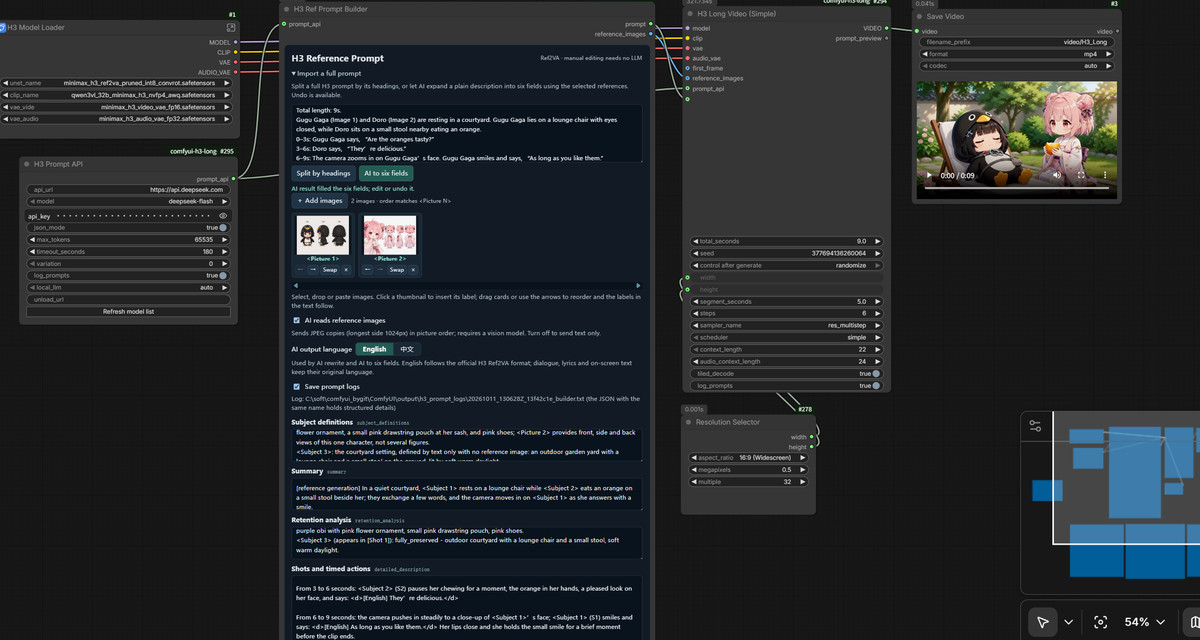The height and width of the screenshot is (640, 1200).
Task: Open the video player more-options menu
Action: [1105, 176]
